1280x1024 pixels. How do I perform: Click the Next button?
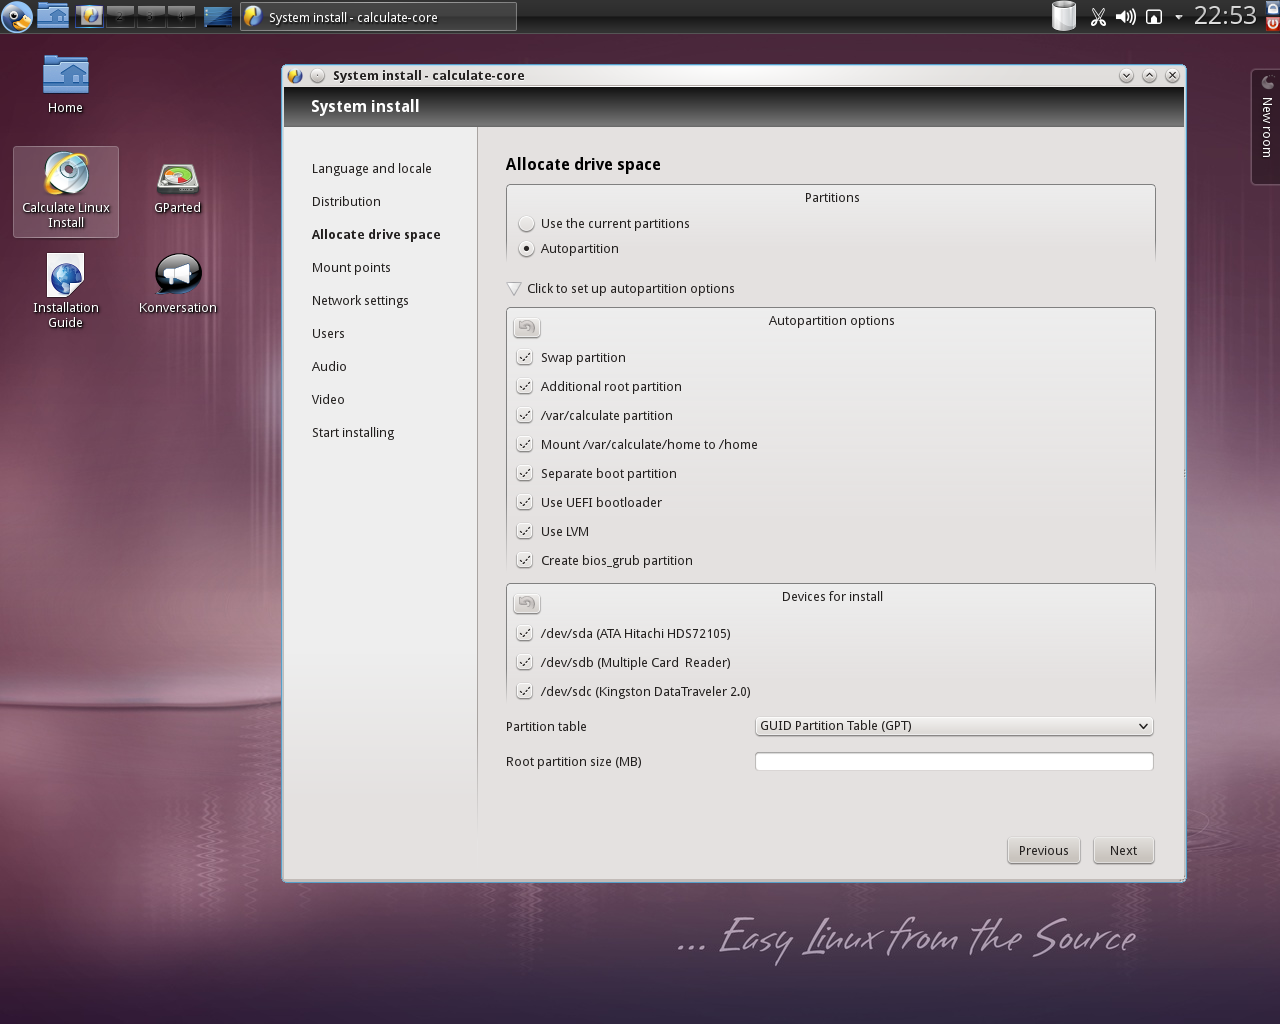(x=1124, y=851)
